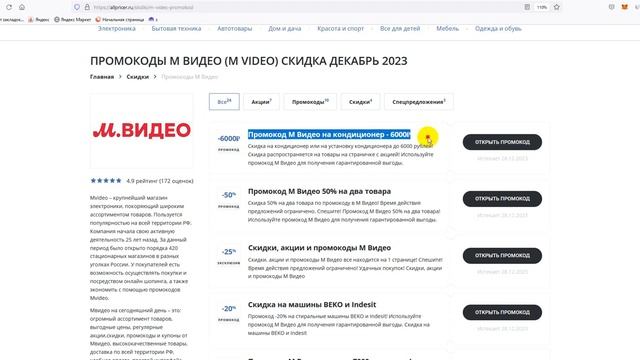Open promo code for машины BEKO и Indesit
Screen dimensions: 640x360
502,312
